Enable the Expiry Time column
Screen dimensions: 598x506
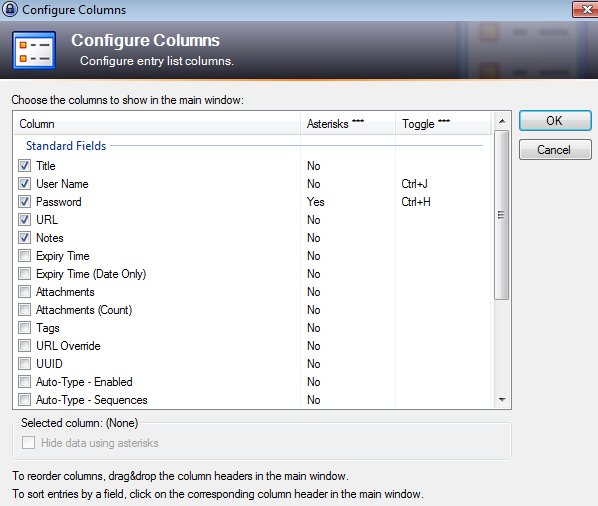coord(25,256)
